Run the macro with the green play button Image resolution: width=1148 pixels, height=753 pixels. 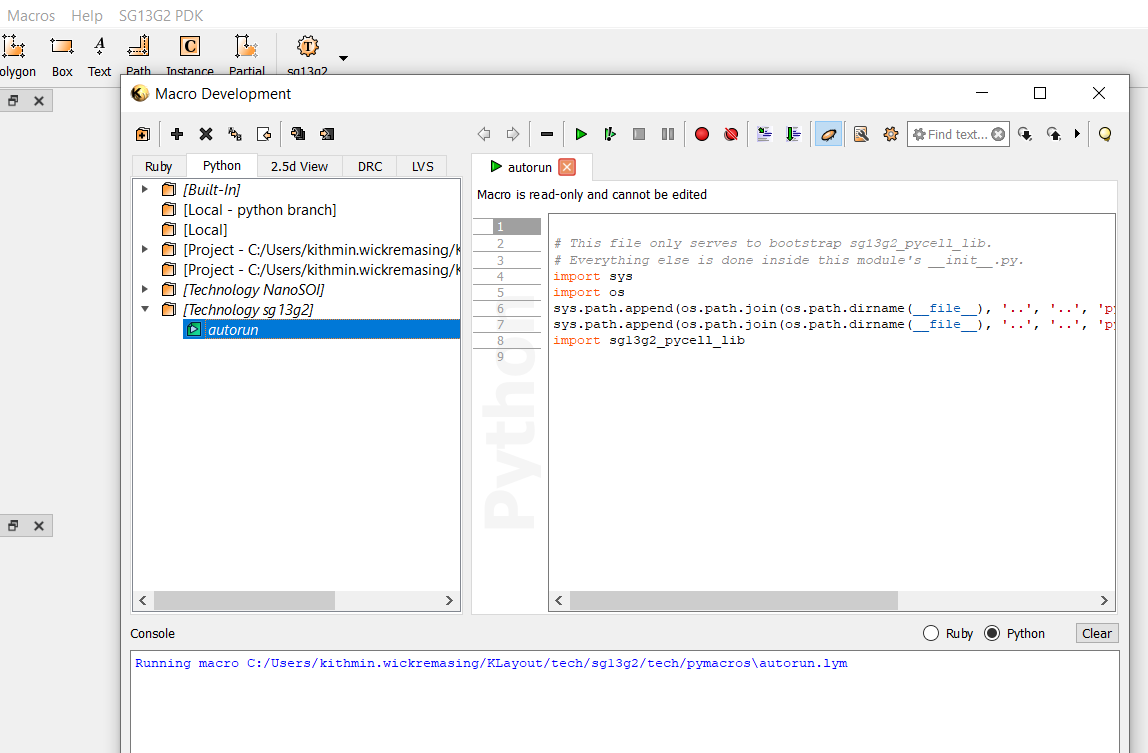coord(581,134)
